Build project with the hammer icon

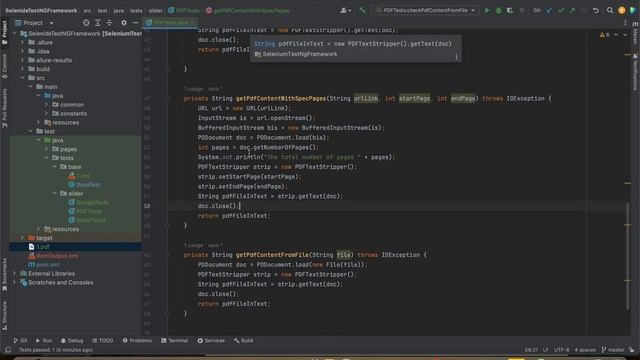coord(362,10)
